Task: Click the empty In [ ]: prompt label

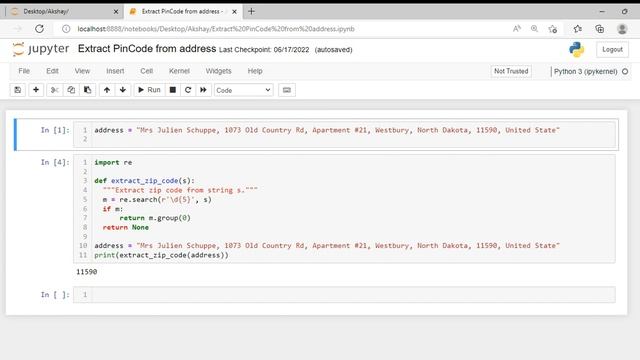Action: pyautogui.click(x=55, y=295)
